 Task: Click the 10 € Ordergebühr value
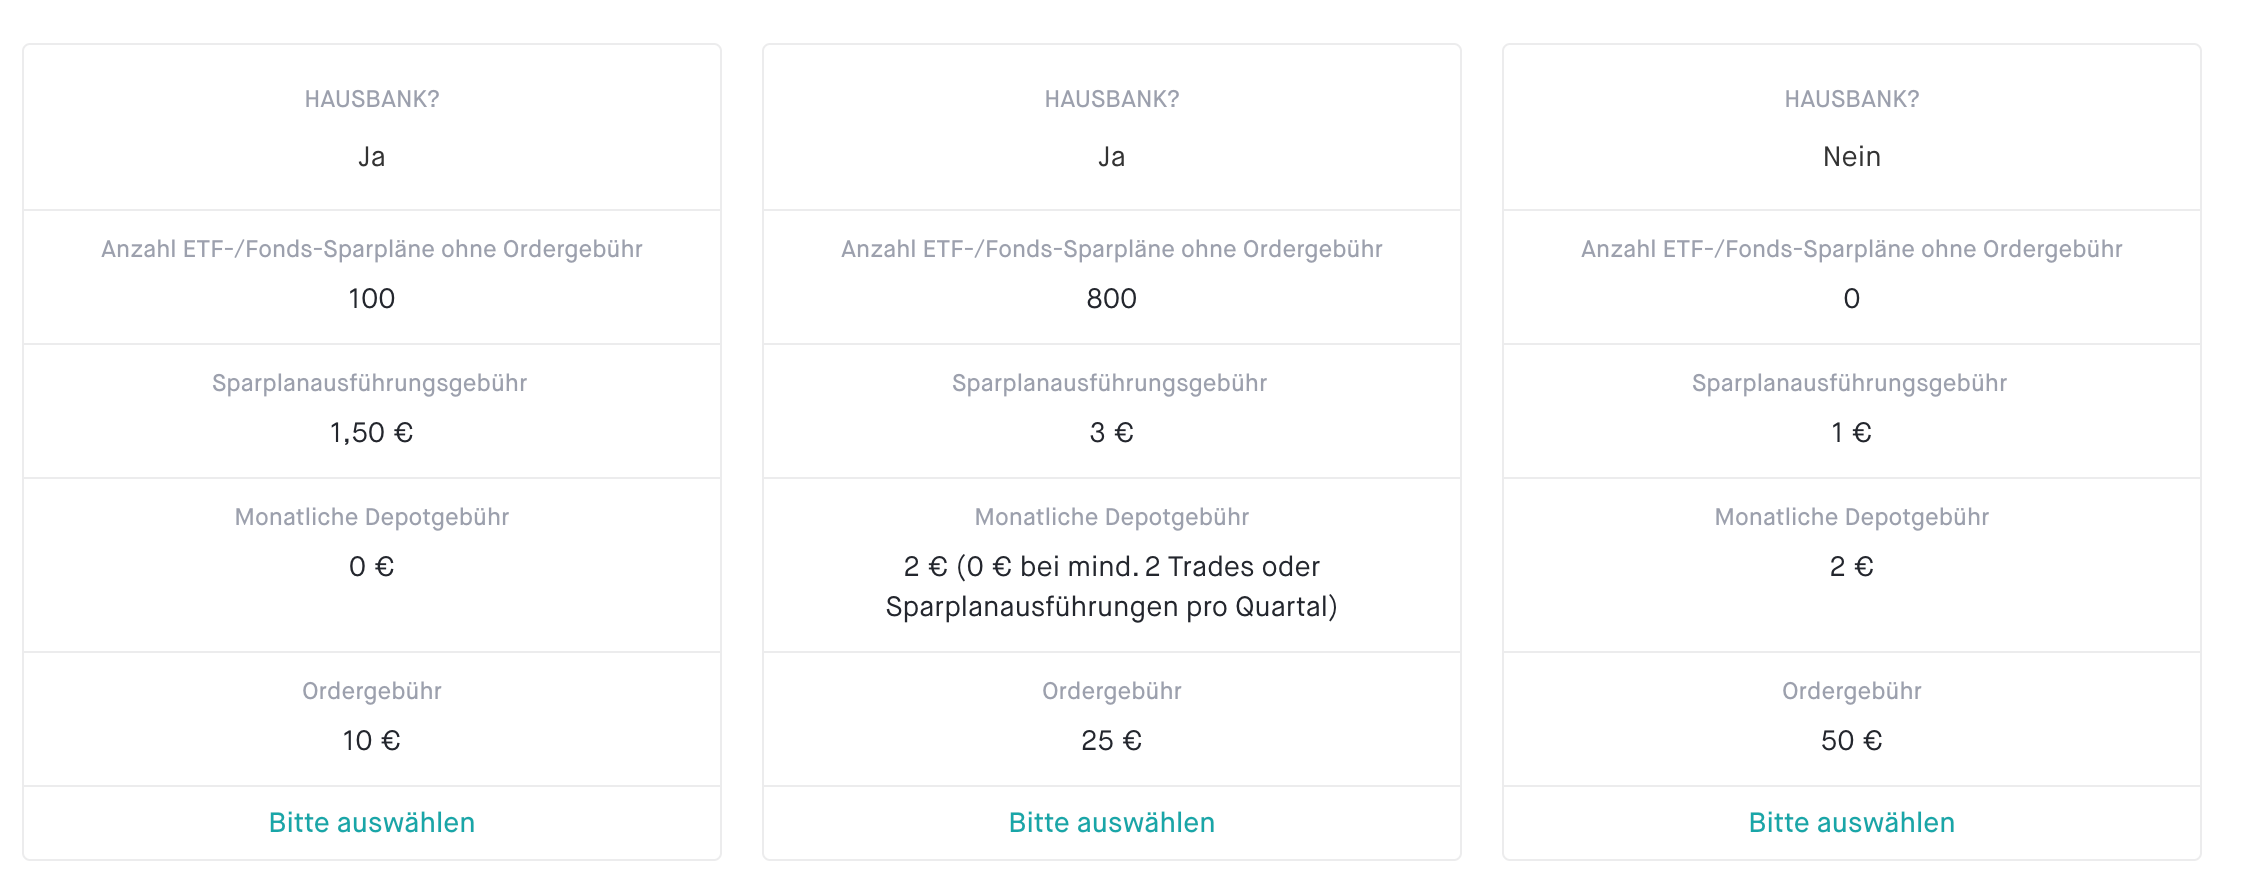click(x=371, y=741)
